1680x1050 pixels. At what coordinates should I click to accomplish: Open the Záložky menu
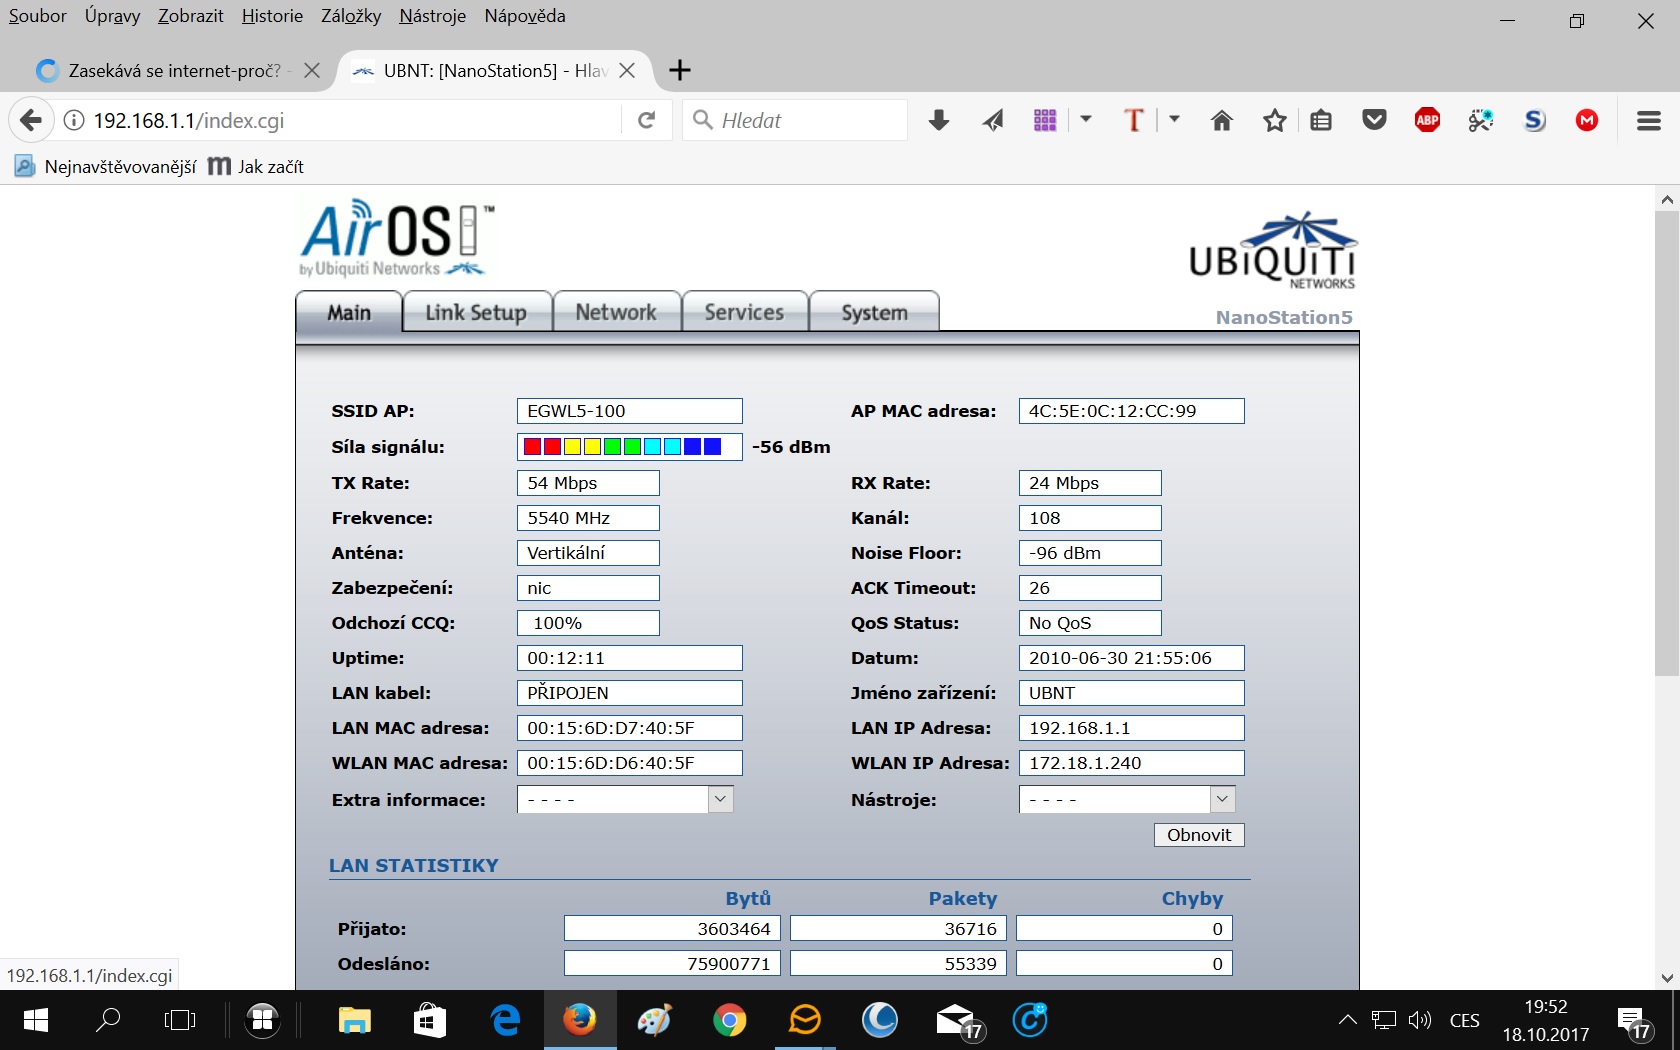click(350, 16)
